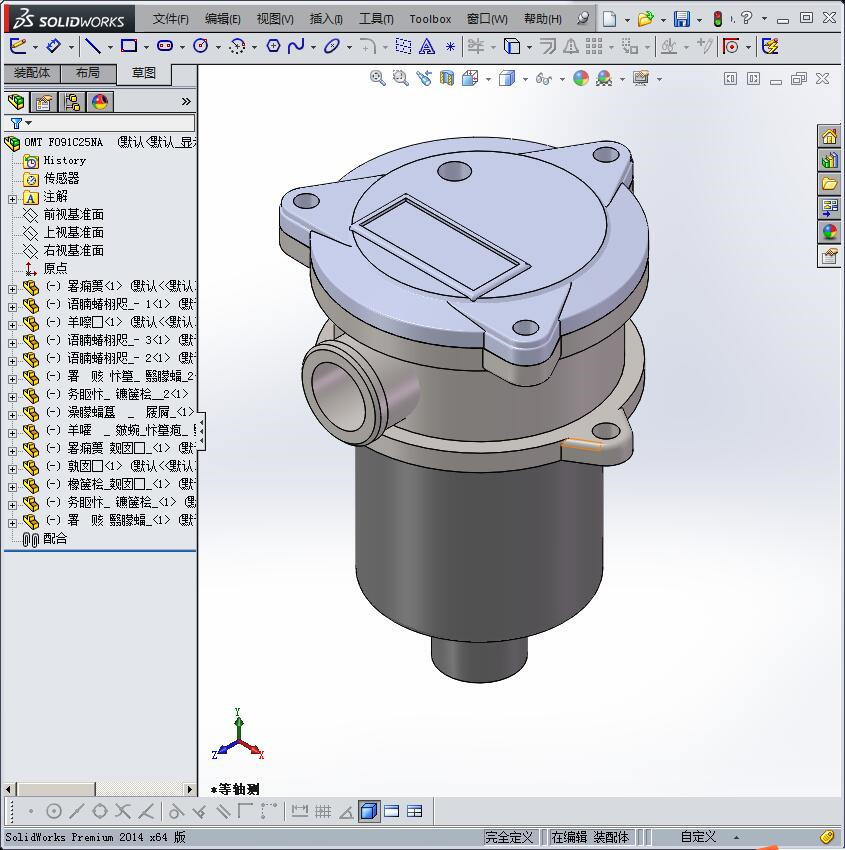This screenshot has width=845, height=850.
Task: Select the 配合 mates folder
Action: pos(55,538)
